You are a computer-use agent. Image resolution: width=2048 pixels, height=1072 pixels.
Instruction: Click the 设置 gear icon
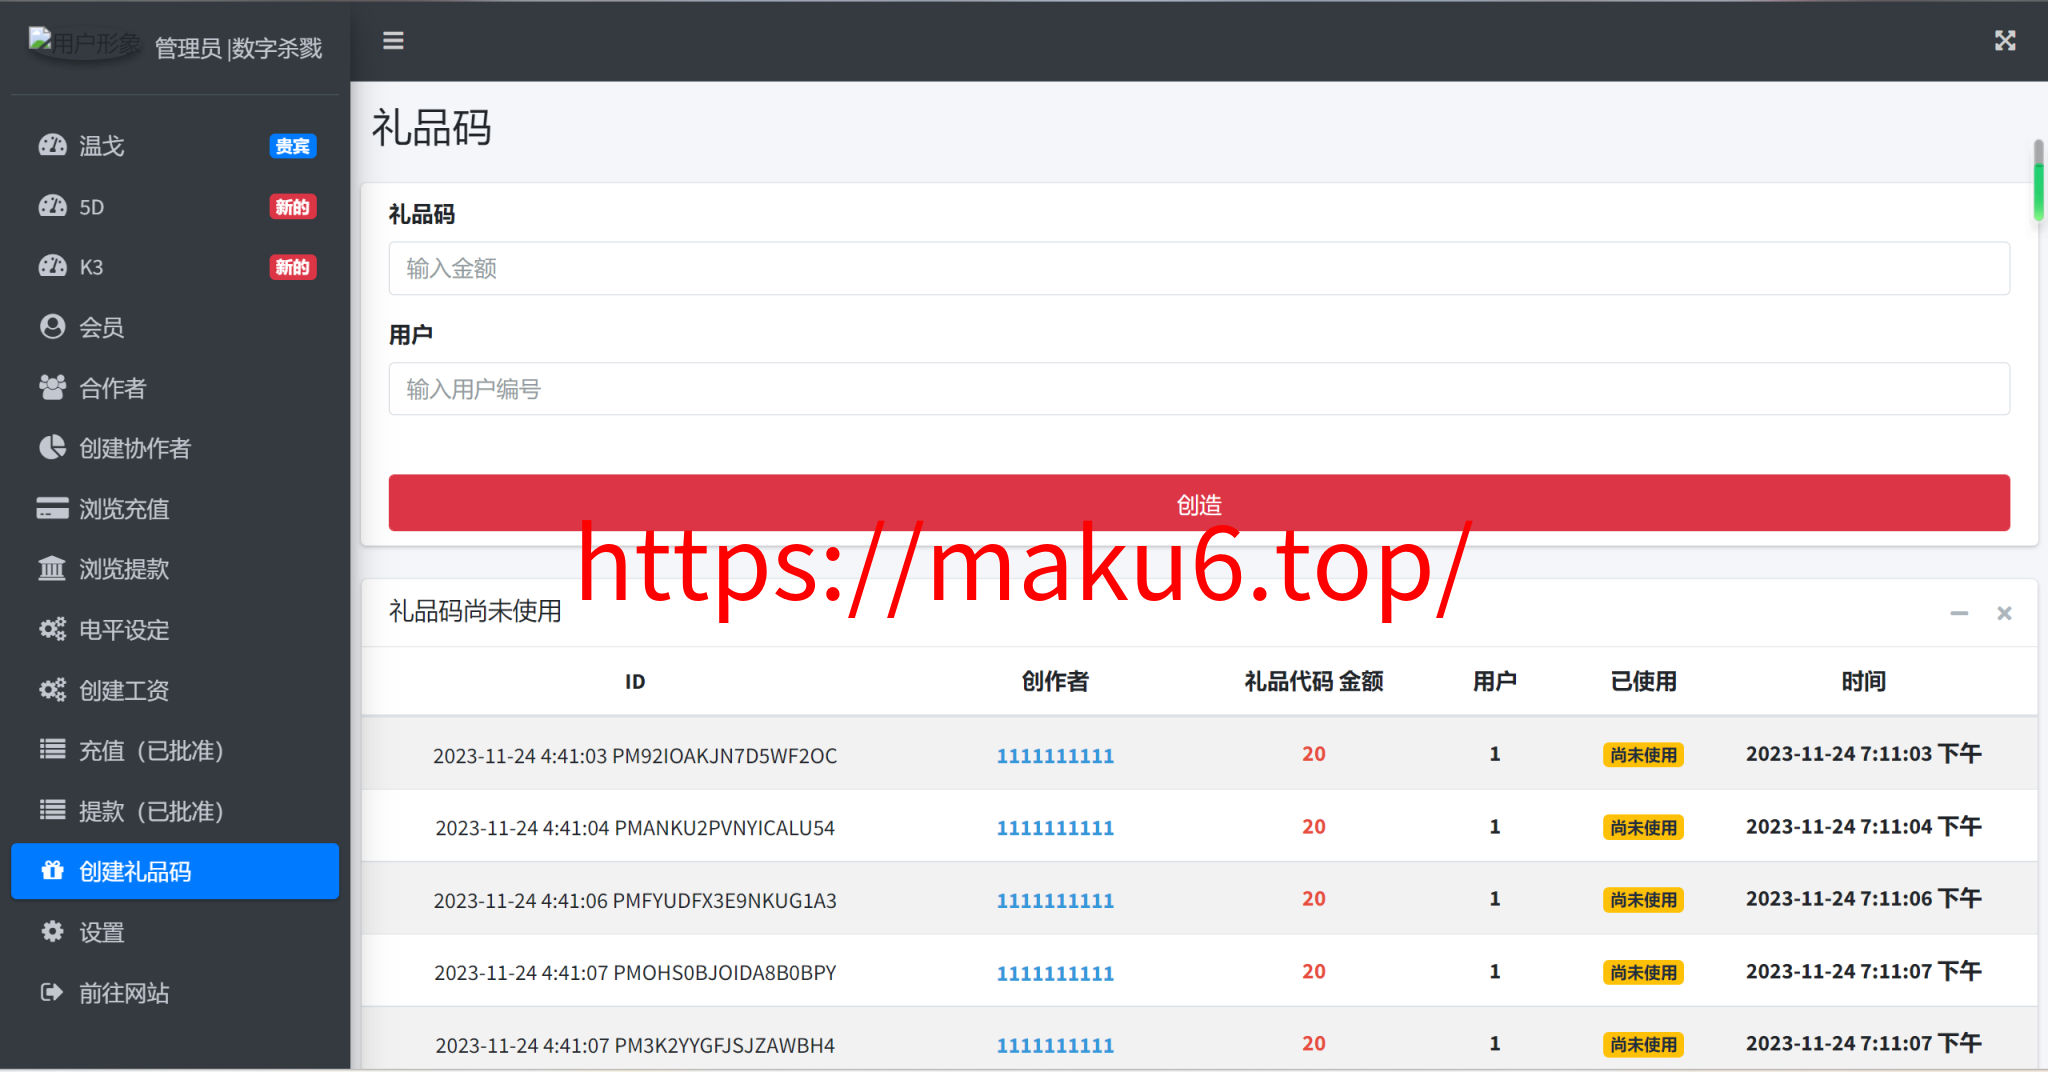pyautogui.click(x=52, y=931)
